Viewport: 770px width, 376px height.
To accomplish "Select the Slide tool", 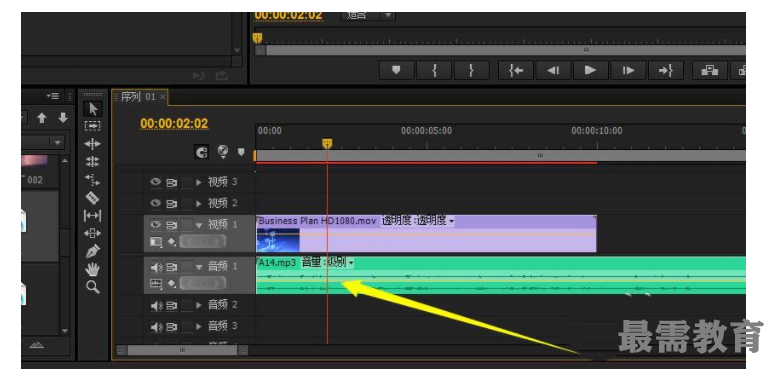I will click(92, 233).
